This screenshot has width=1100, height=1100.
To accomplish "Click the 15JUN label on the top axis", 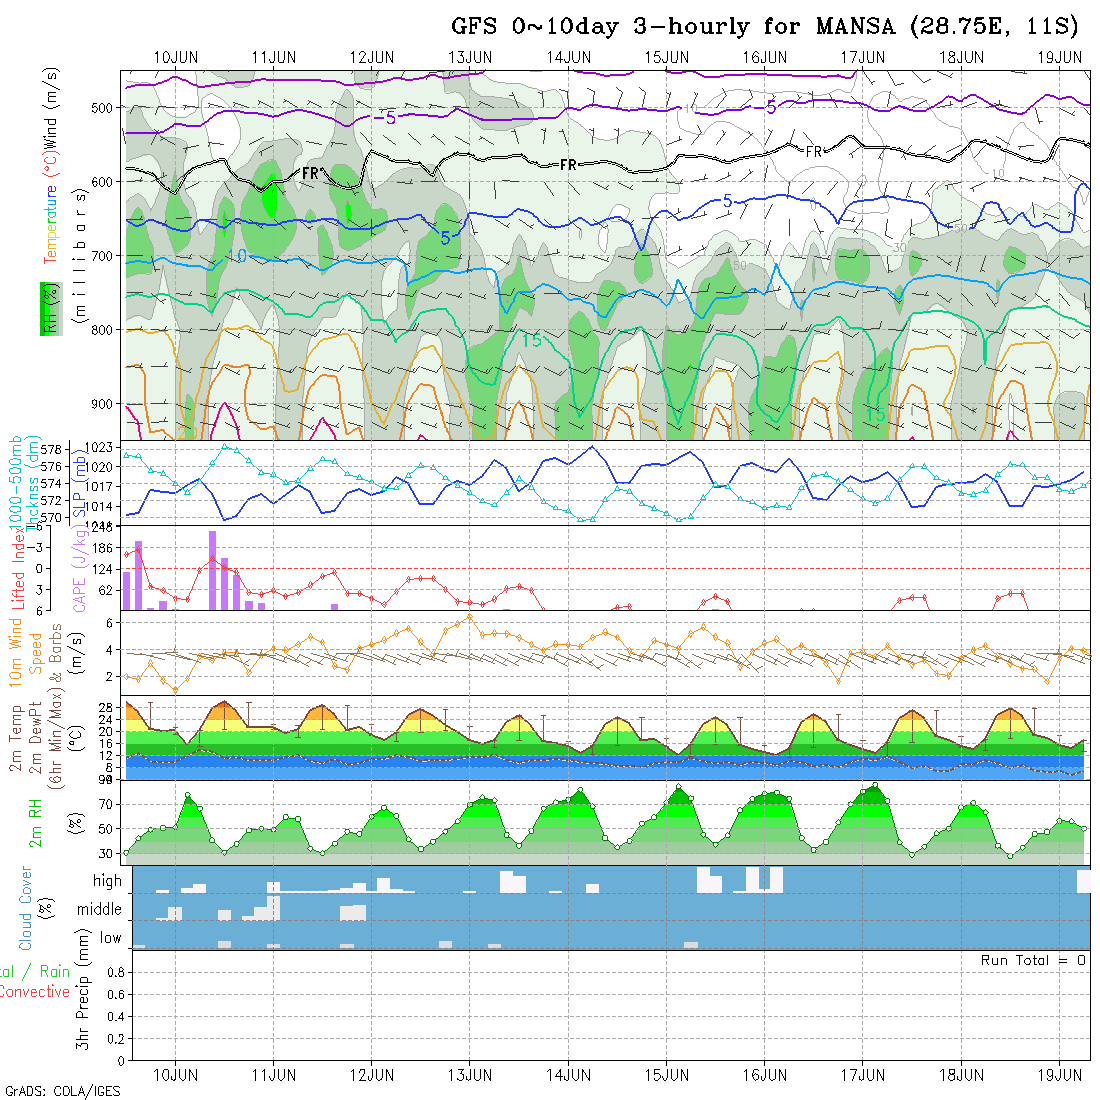I will (666, 58).
